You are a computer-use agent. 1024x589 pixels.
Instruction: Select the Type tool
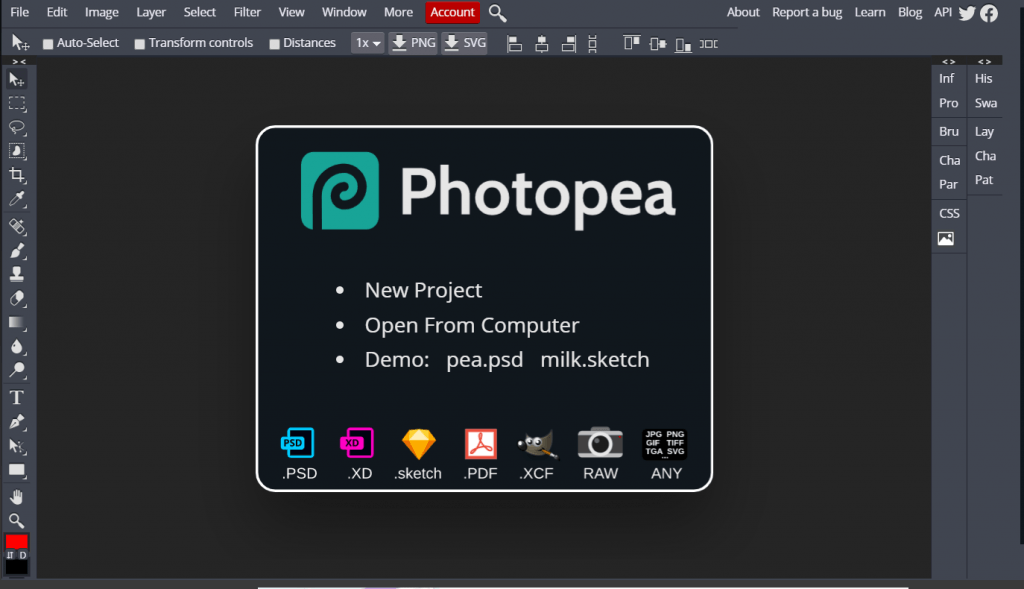pos(17,398)
